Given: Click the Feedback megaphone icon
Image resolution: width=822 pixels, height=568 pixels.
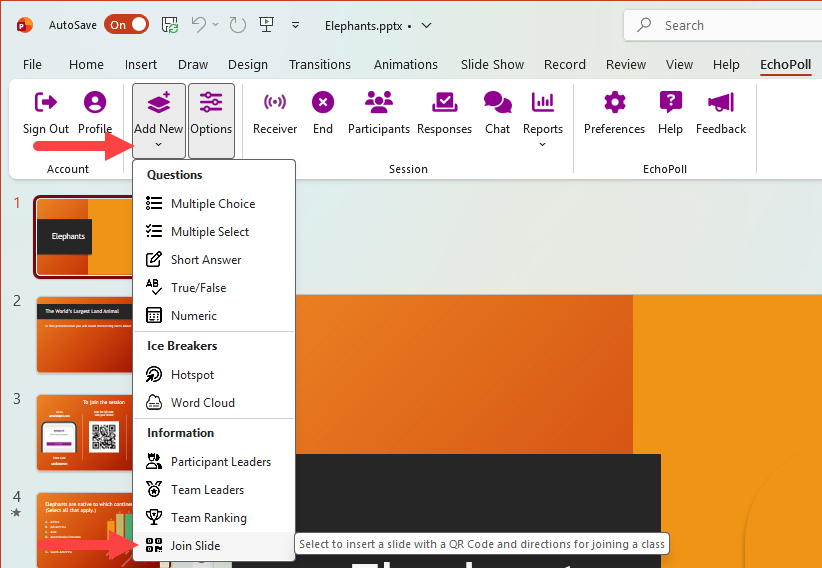Looking at the screenshot, I should [721, 102].
